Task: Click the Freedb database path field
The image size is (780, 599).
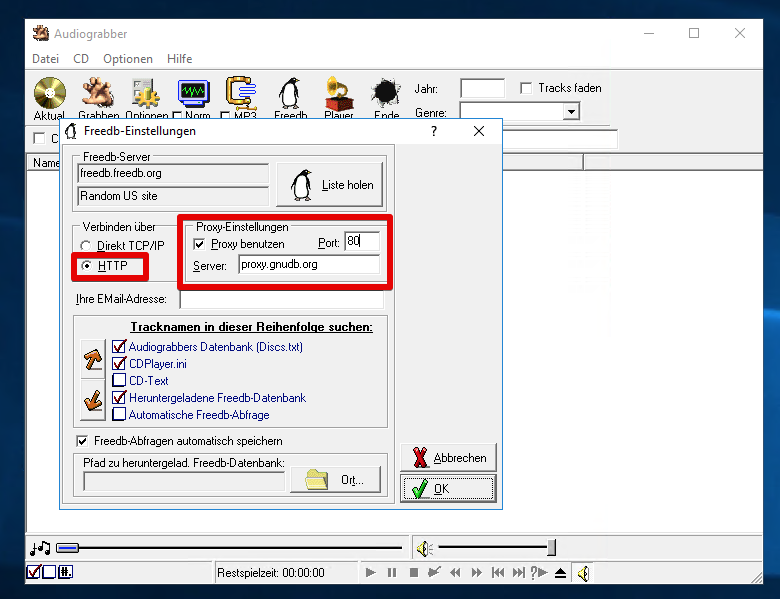Action: click(x=184, y=481)
